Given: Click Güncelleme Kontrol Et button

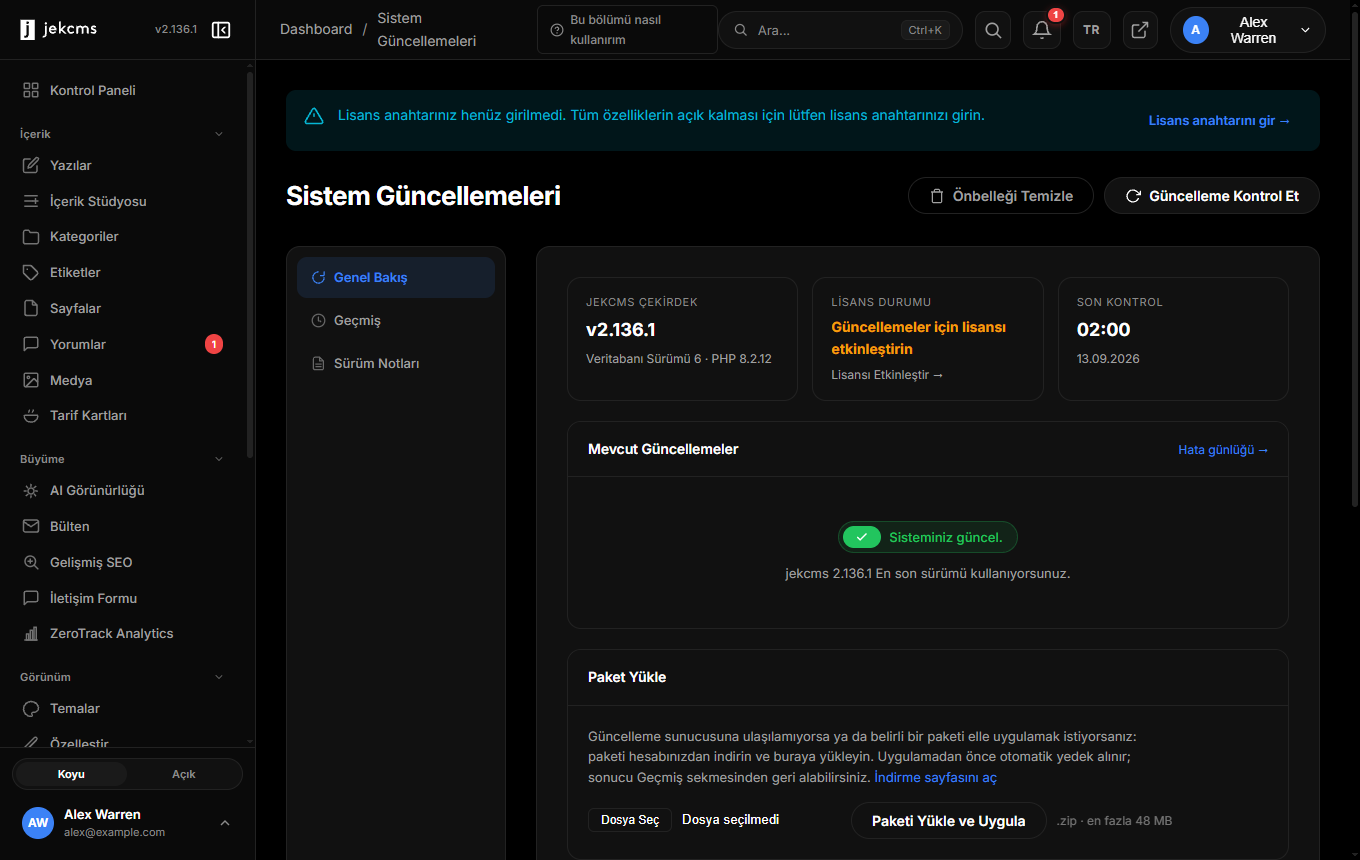Looking at the screenshot, I should coord(1212,196).
